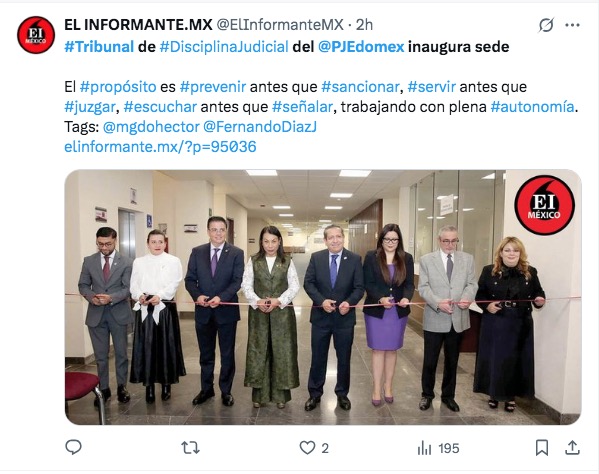Repost this tweet with retweet icon
The image size is (599, 474).
pos(190,447)
